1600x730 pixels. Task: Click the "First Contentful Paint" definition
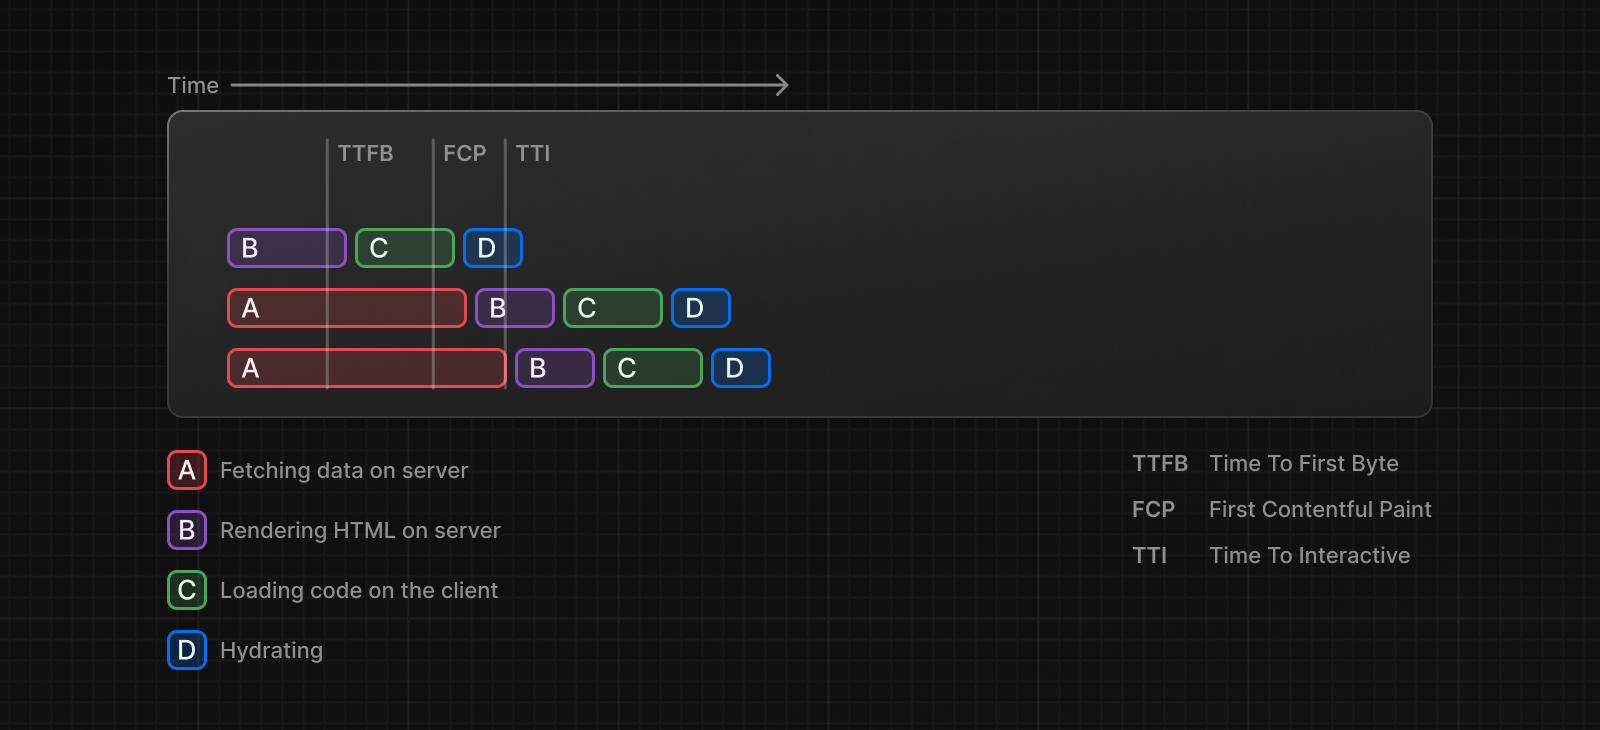tap(1320, 509)
